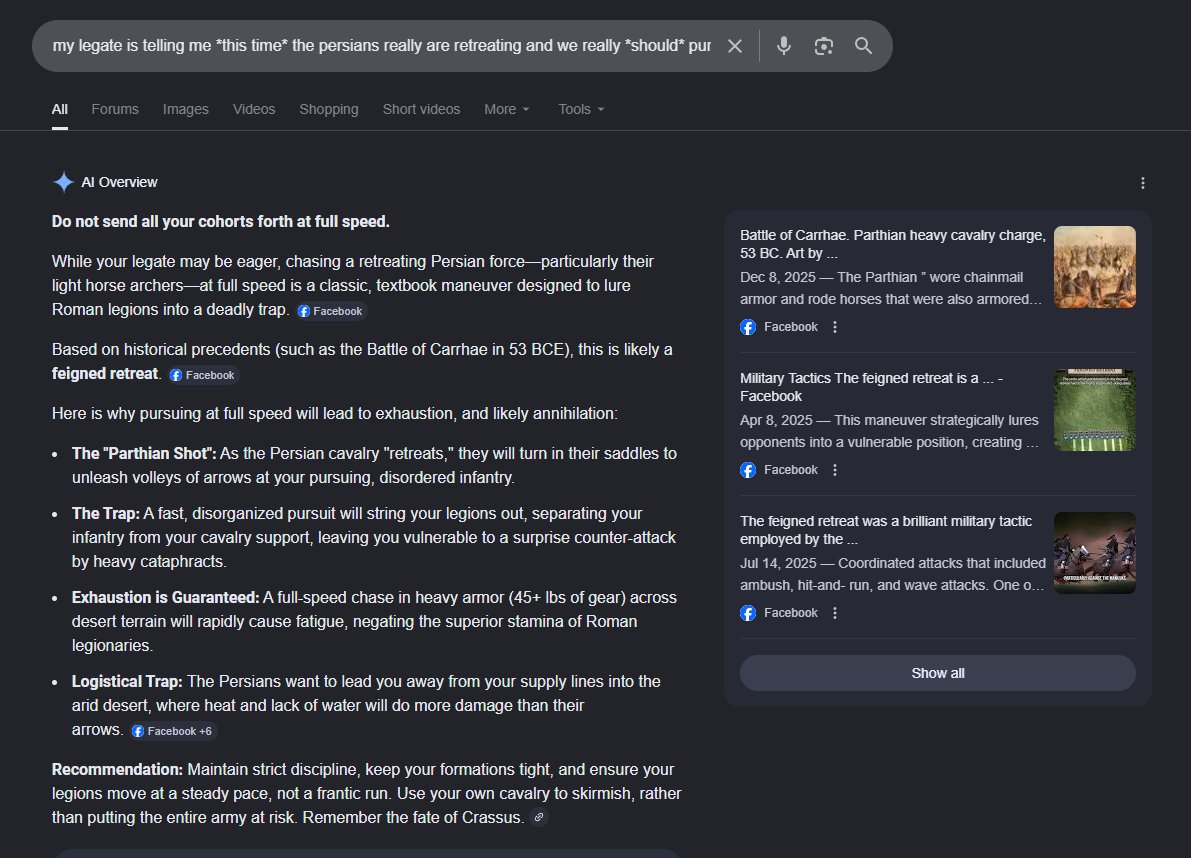The width and height of the screenshot is (1191, 858).
Task: Switch to the Images tab
Action: point(185,109)
